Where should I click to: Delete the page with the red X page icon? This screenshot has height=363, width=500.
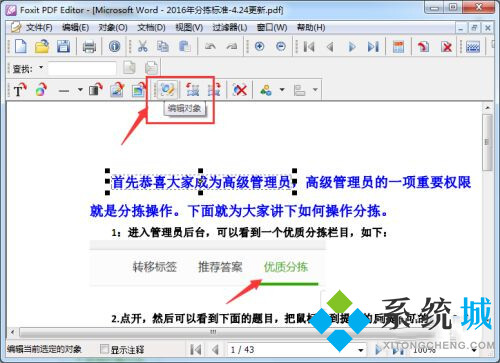[446, 47]
